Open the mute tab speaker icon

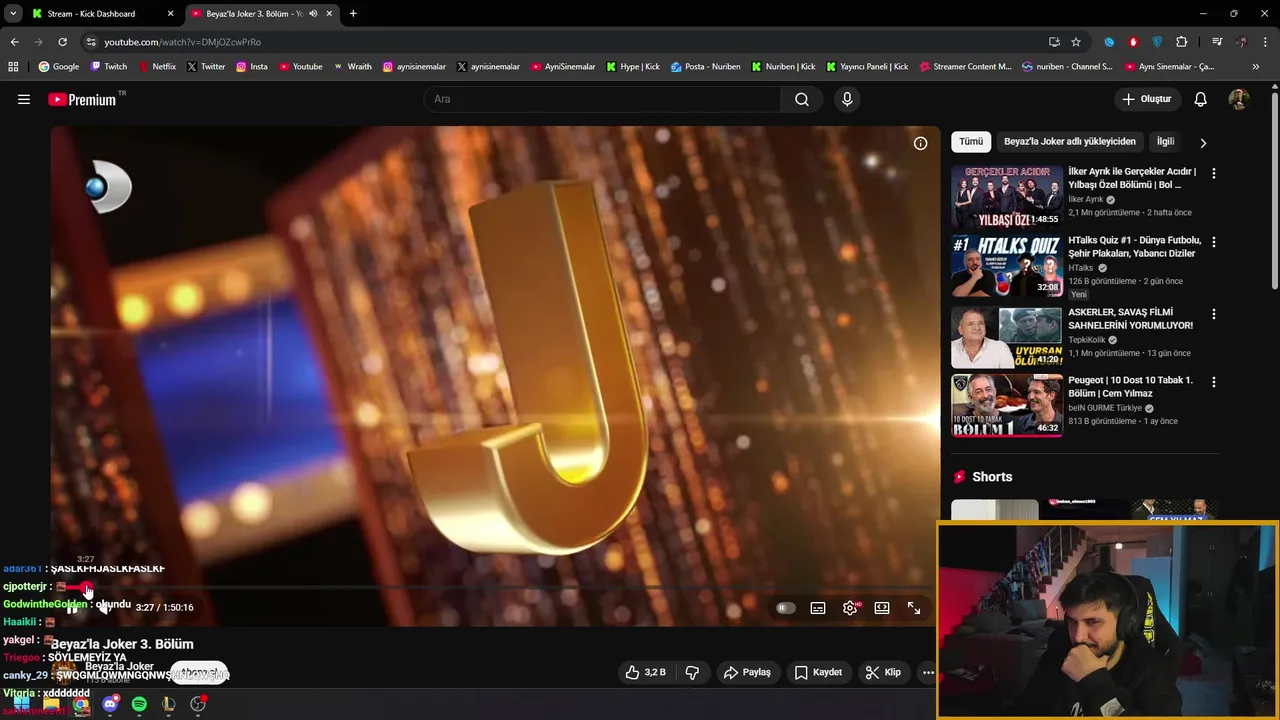point(313,14)
